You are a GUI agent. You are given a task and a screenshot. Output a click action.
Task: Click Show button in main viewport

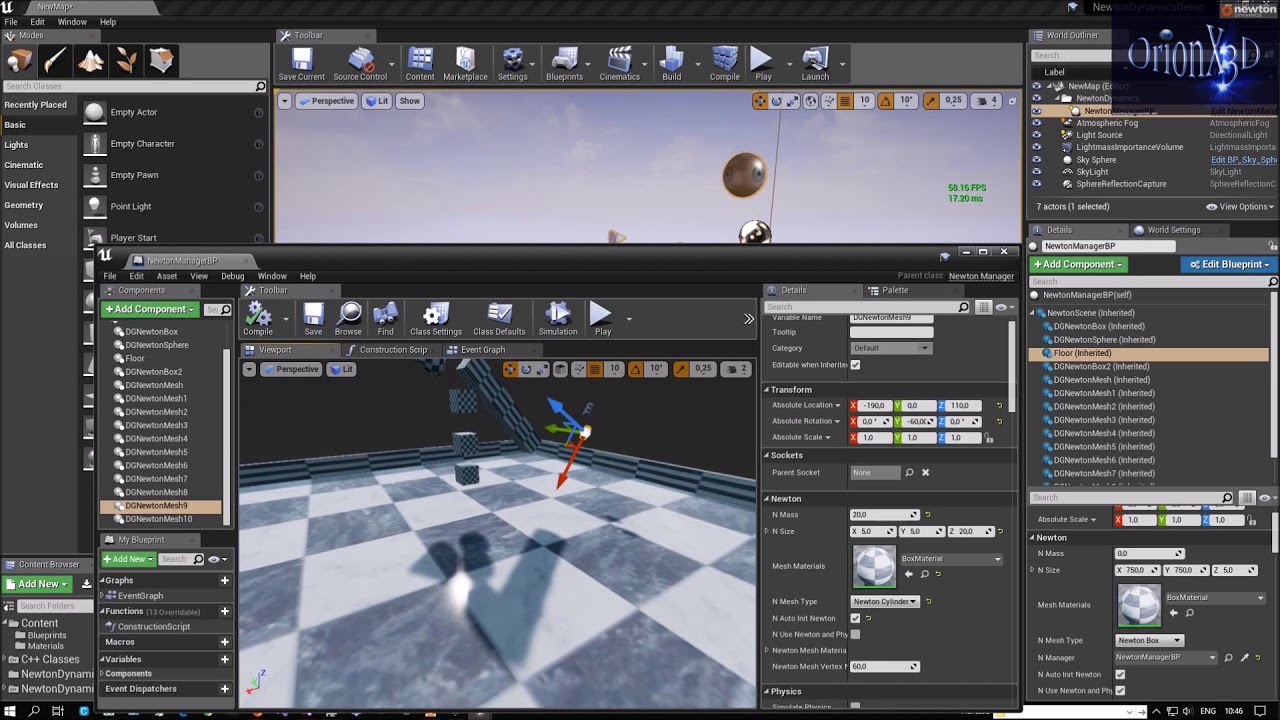[x=410, y=101]
